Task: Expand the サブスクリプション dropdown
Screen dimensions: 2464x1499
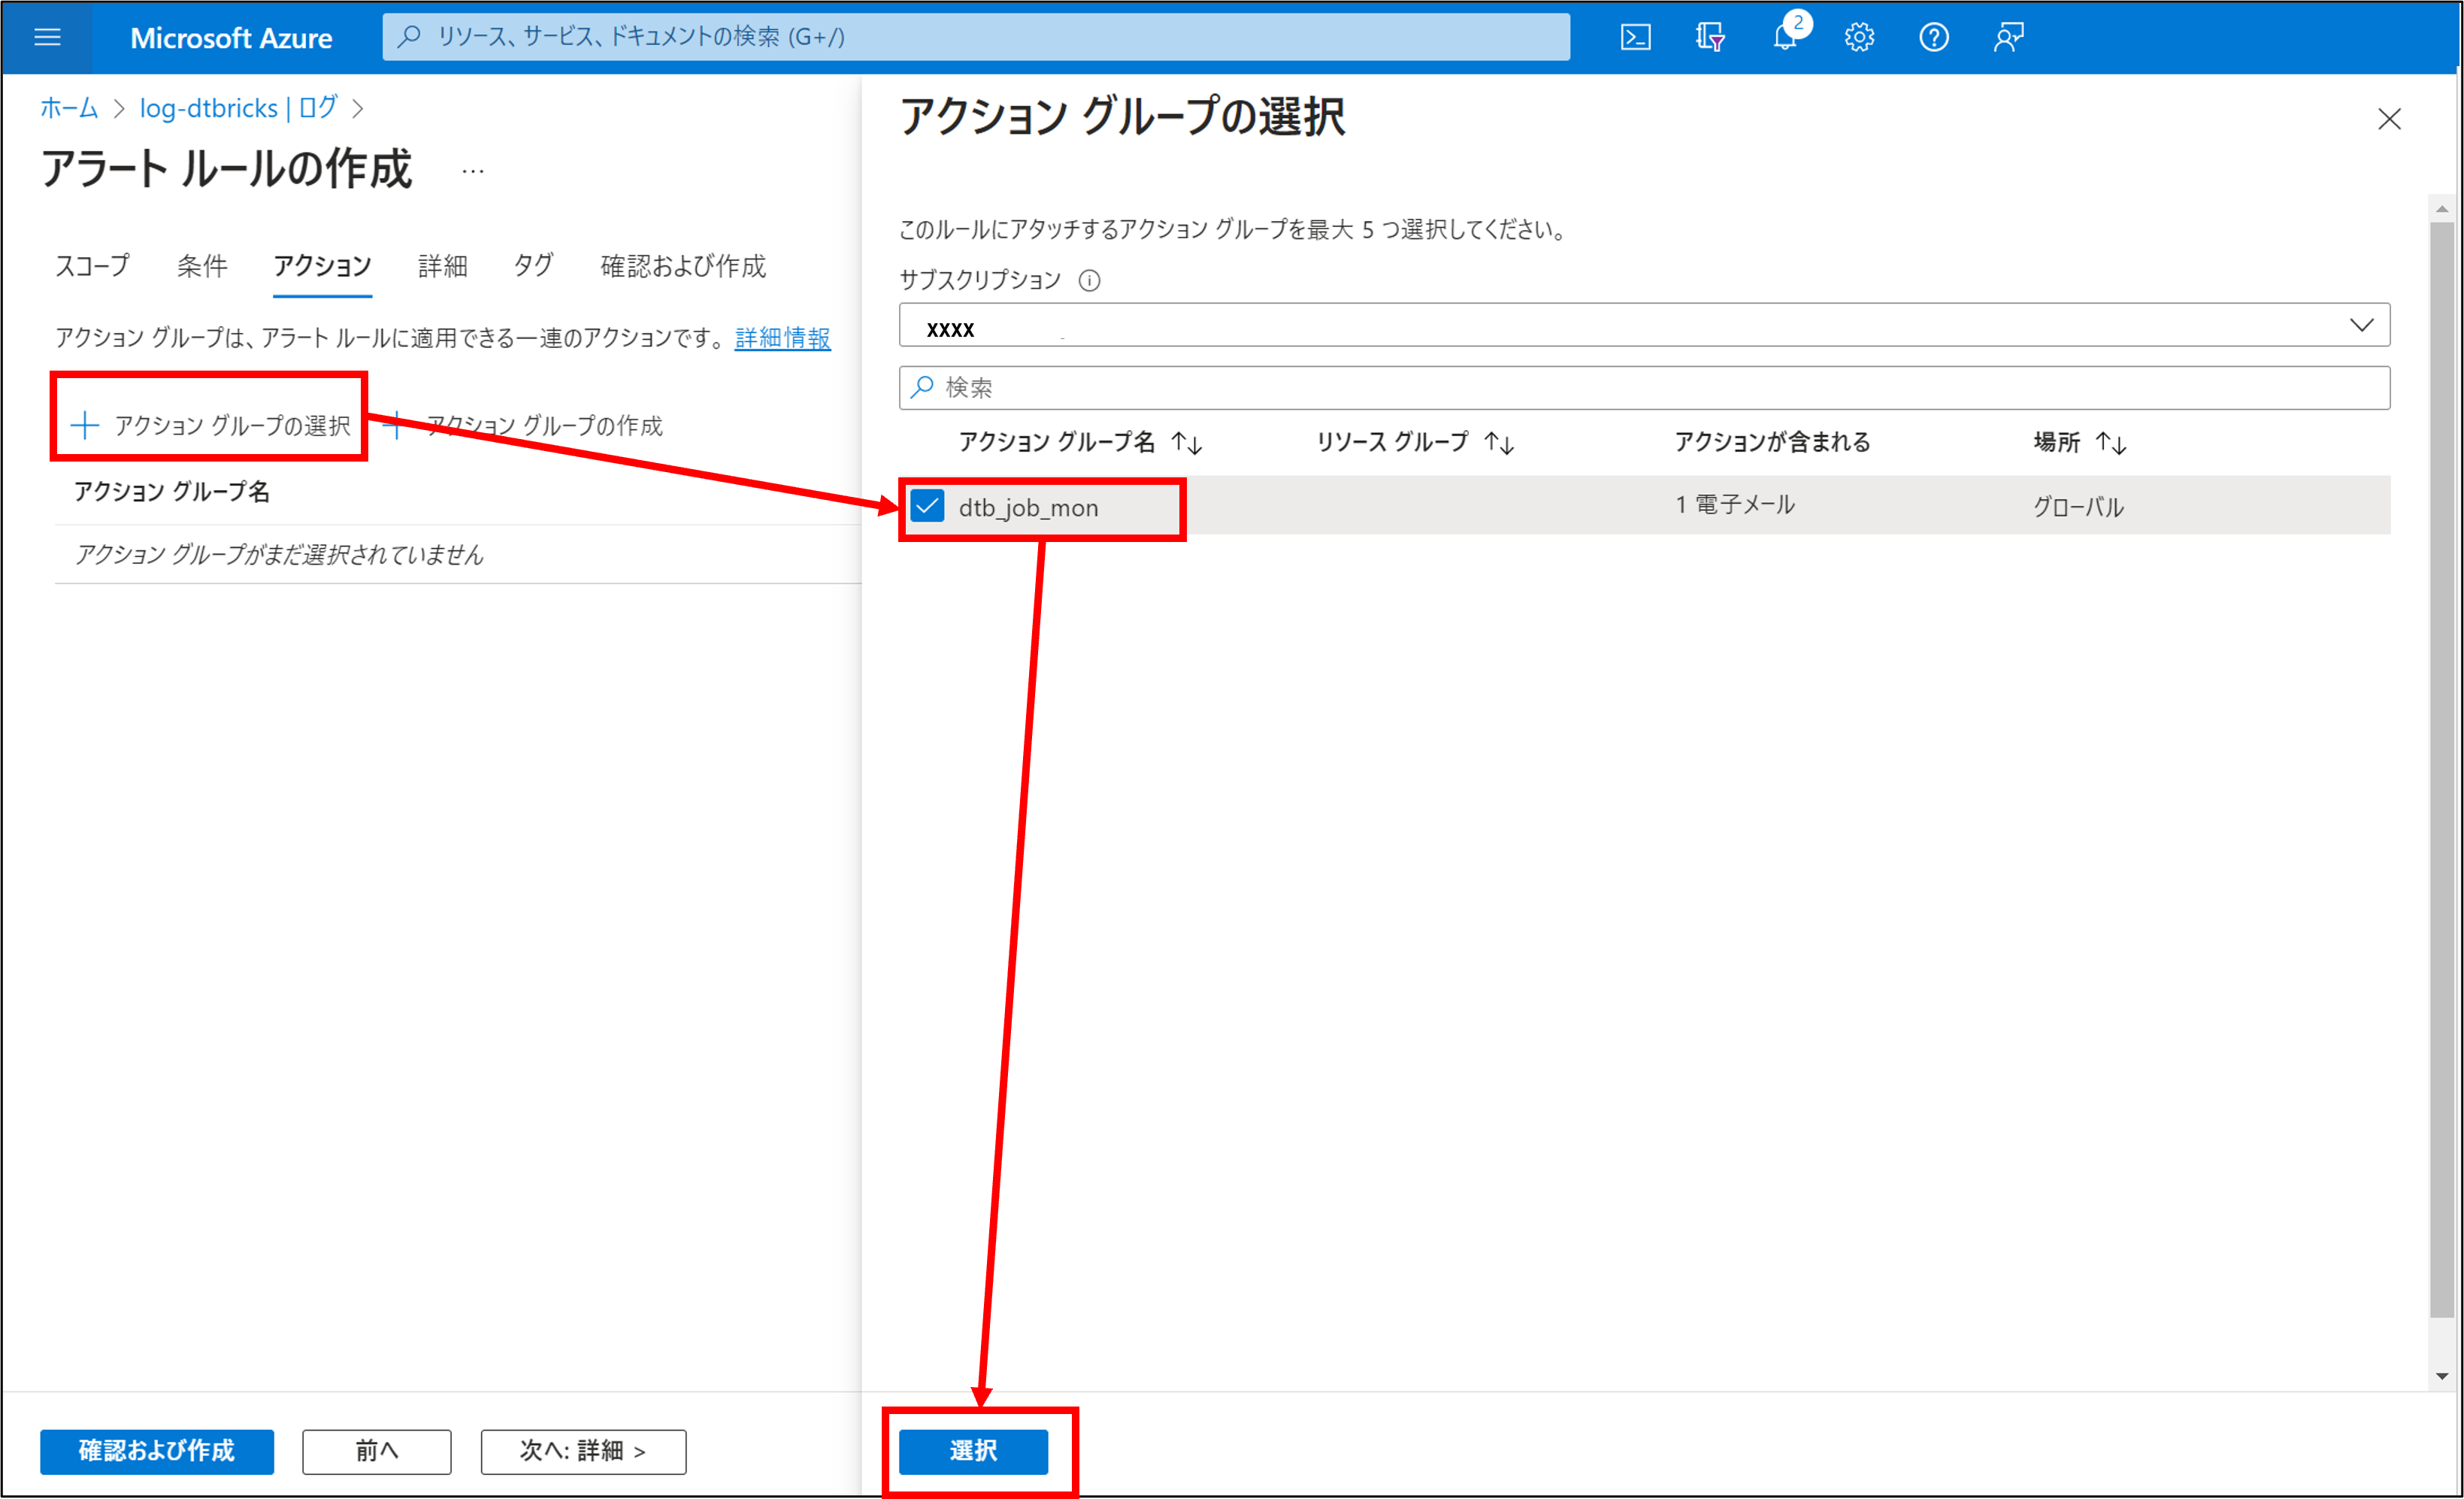Action: (2361, 325)
